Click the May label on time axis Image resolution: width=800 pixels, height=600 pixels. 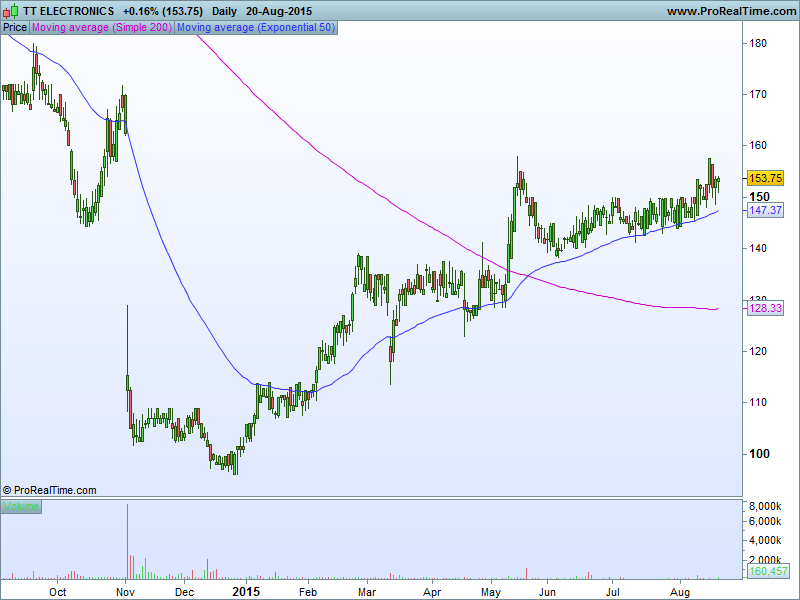tap(491, 592)
